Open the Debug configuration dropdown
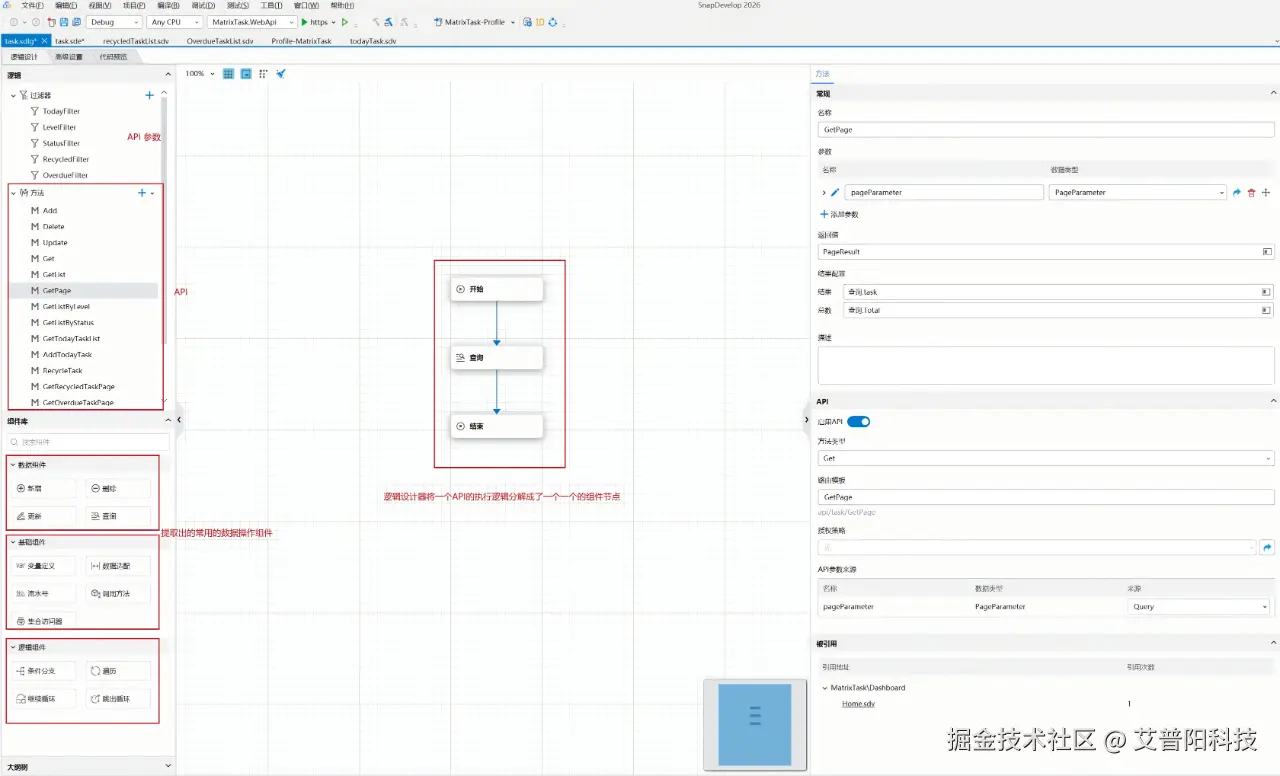The image size is (1280, 776). point(114,22)
